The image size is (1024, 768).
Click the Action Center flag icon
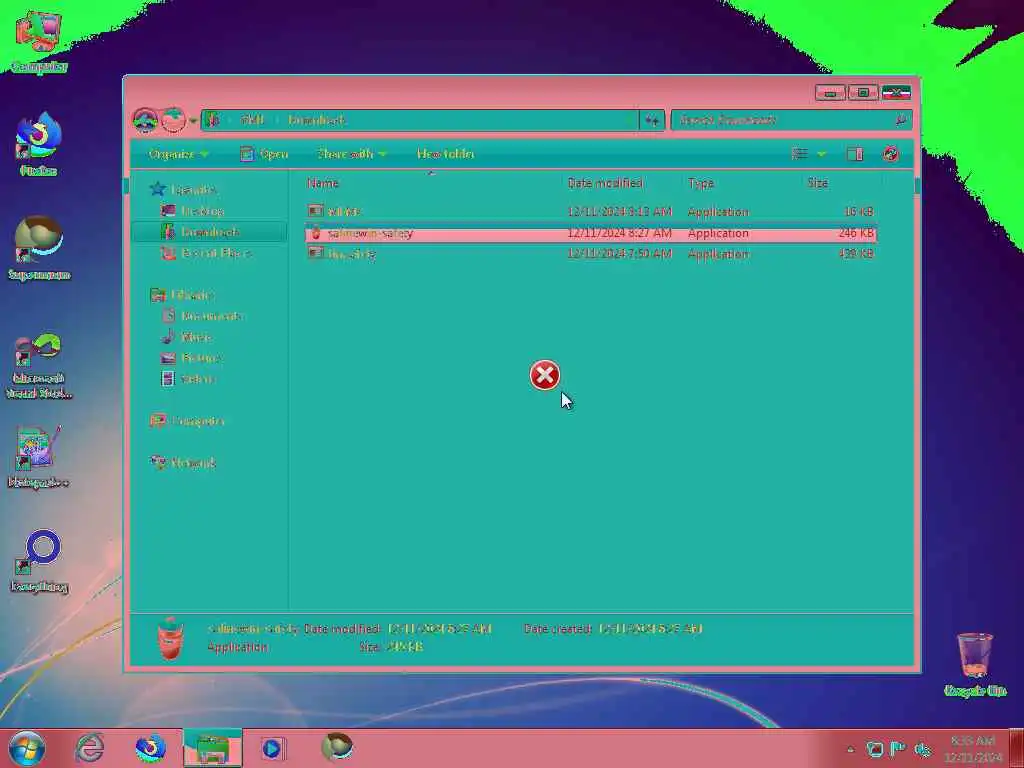(x=898, y=749)
